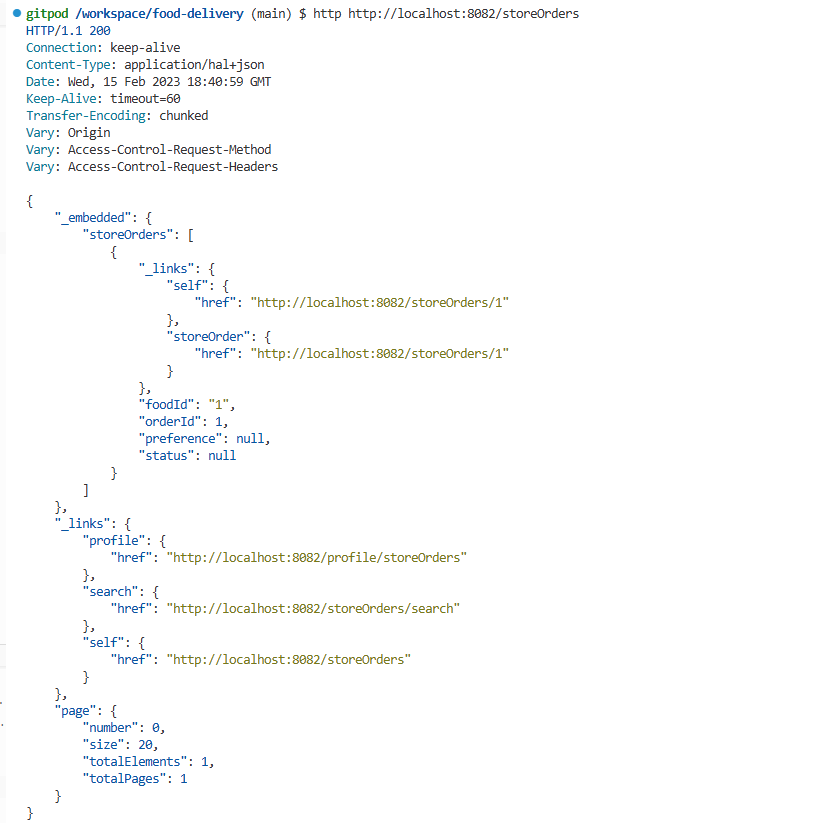Image resolution: width=832 pixels, height=823 pixels.
Task: Click the "profile" key
Action: (114, 540)
